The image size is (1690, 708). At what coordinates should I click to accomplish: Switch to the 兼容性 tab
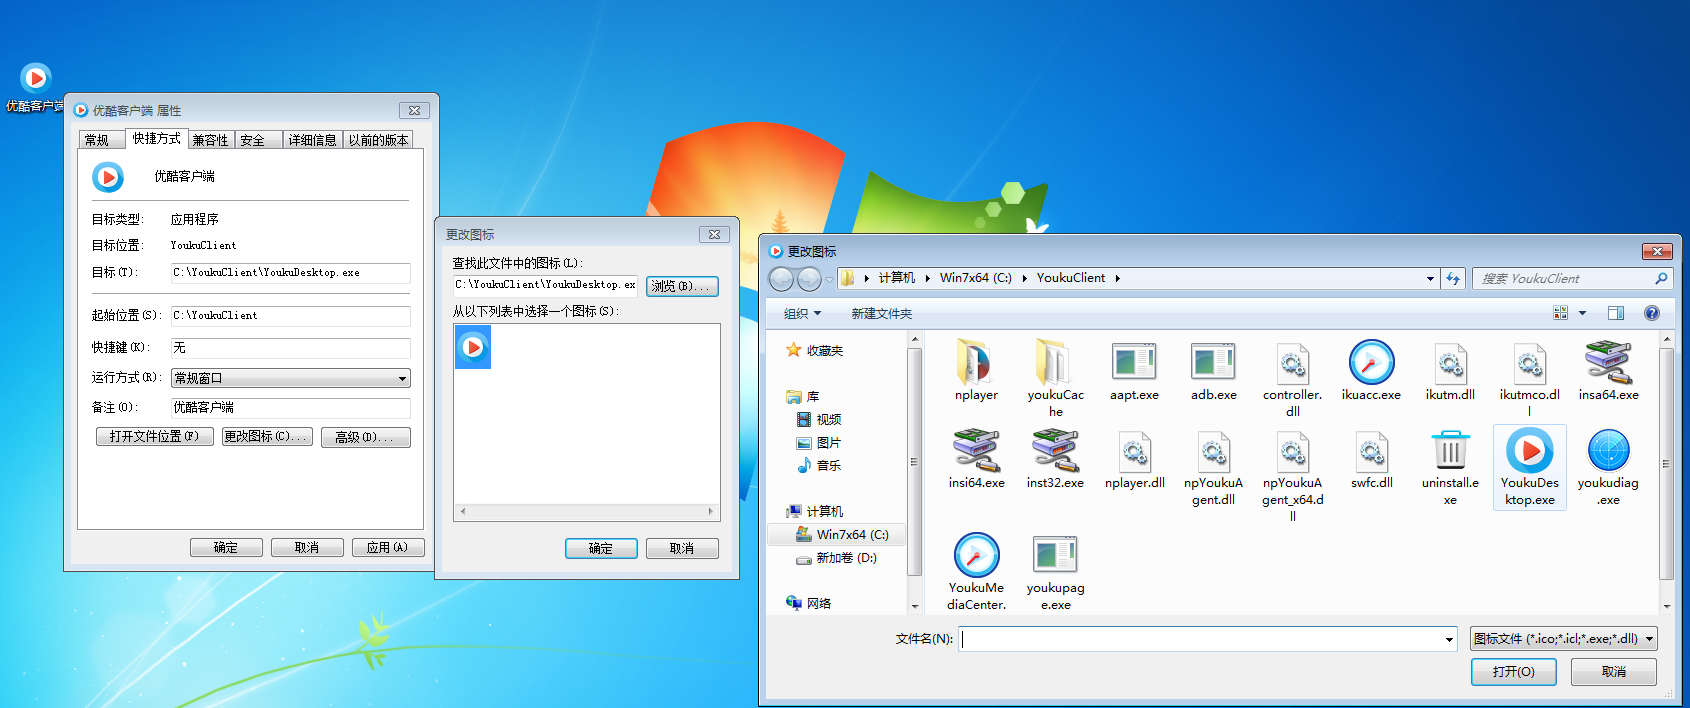tap(211, 140)
